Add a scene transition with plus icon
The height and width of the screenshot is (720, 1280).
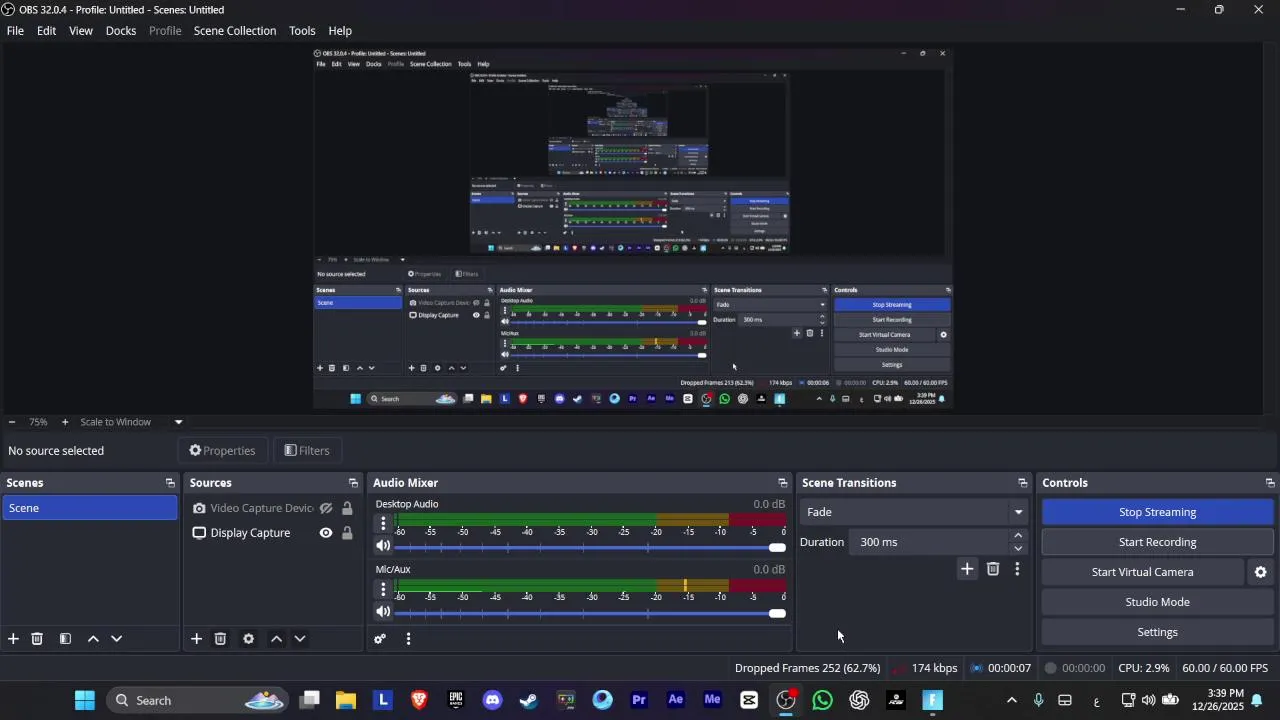[967, 569]
